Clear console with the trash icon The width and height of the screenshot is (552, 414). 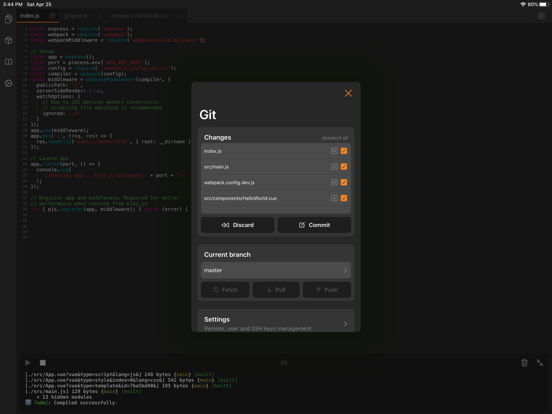(x=524, y=363)
